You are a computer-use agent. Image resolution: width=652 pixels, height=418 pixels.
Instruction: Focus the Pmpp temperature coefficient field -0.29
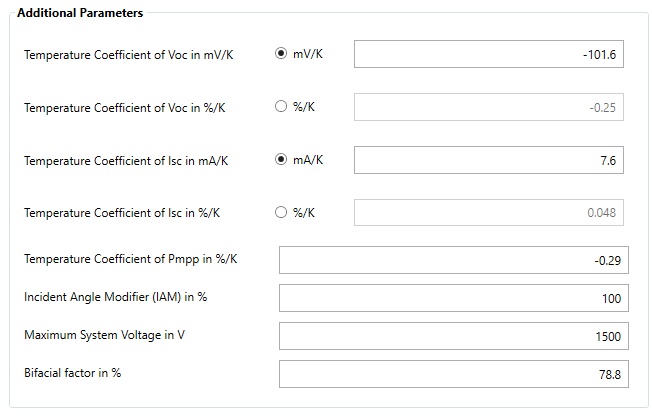tap(453, 260)
